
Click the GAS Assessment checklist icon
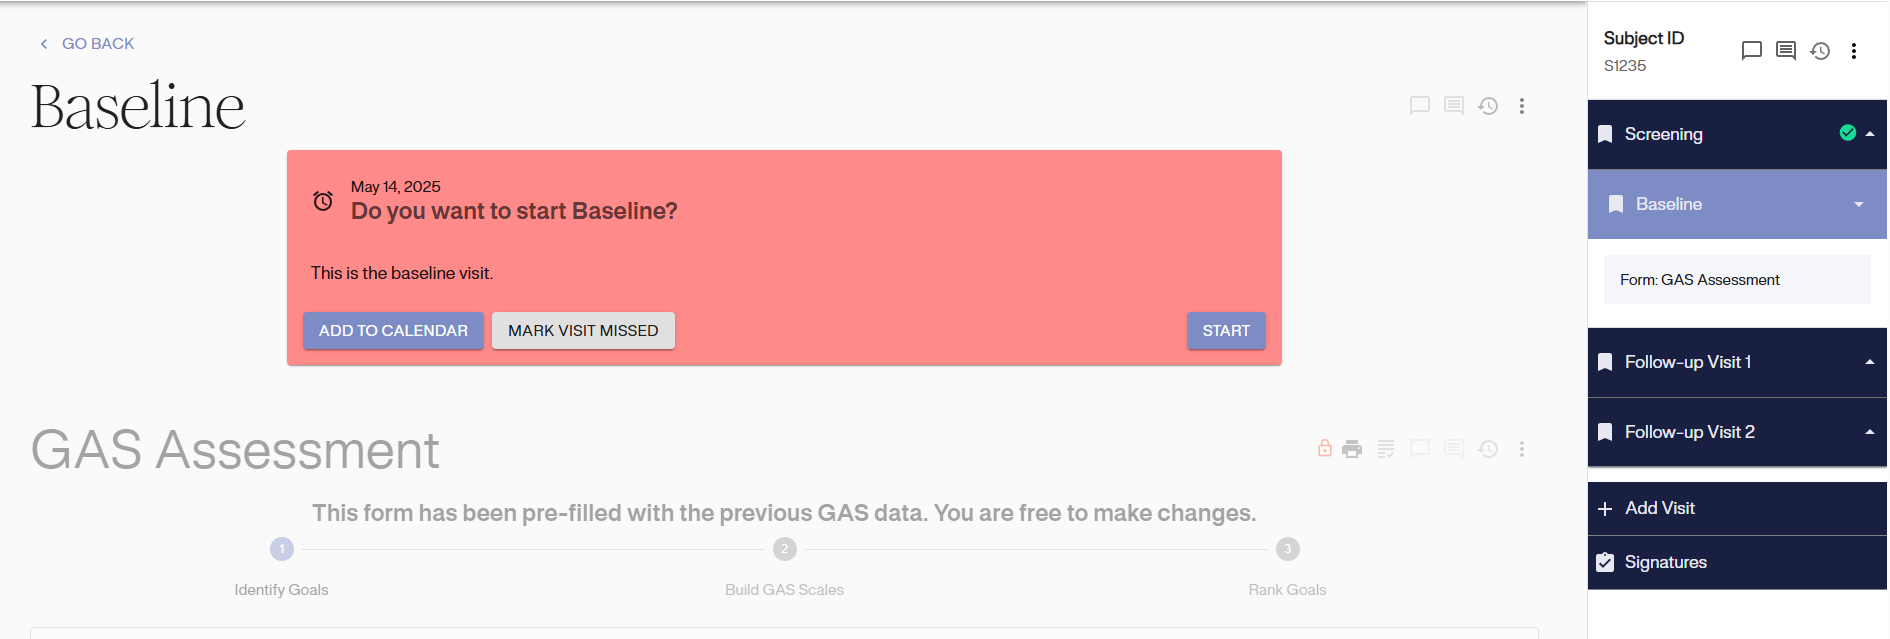tap(1386, 449)
